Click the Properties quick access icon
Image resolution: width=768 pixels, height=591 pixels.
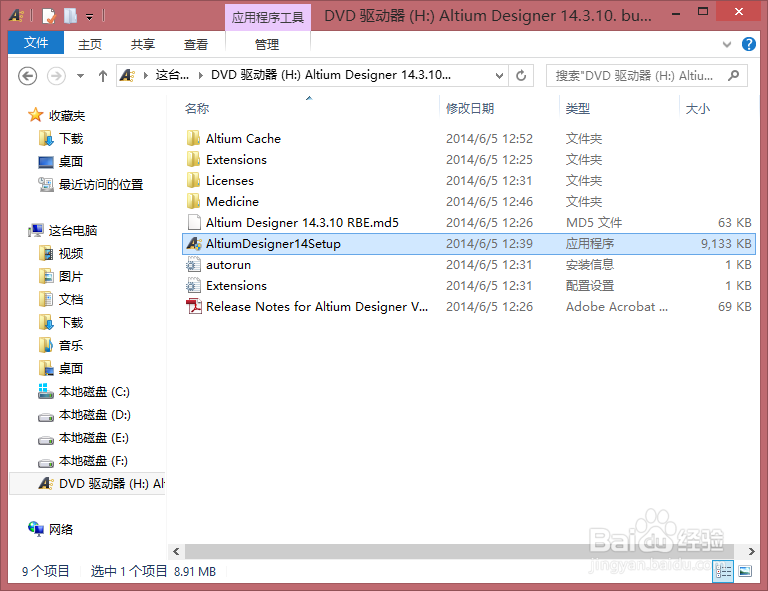coord(49,16)
